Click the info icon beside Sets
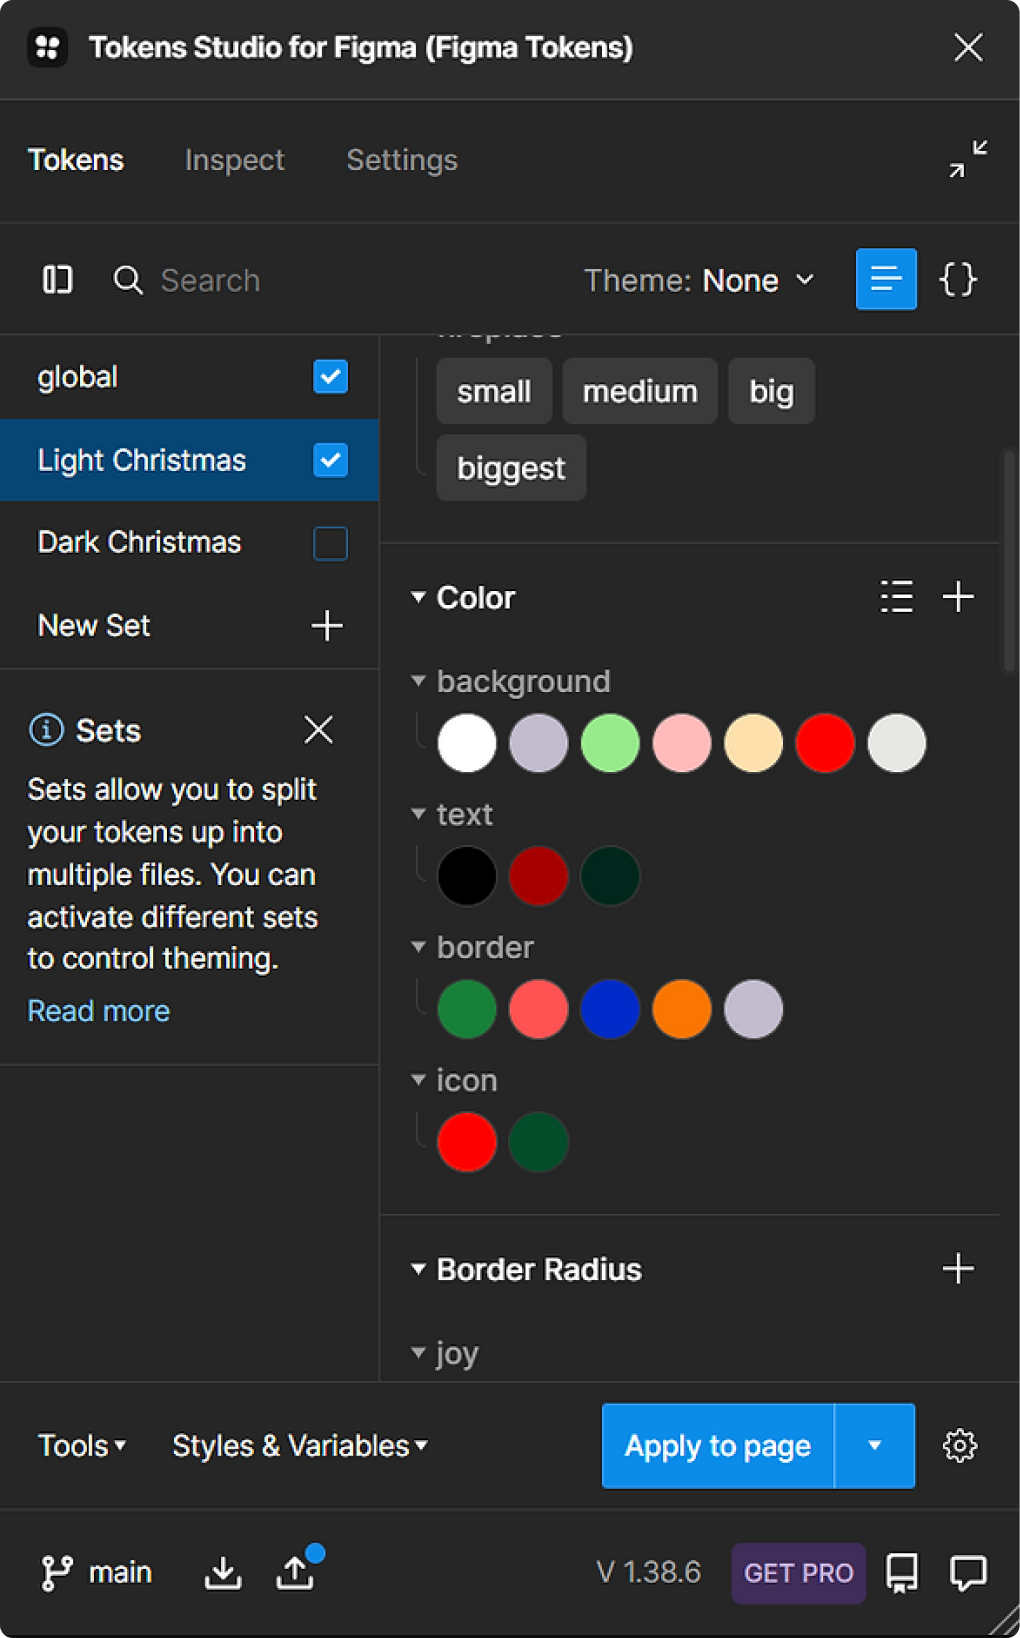 point(46,730)
